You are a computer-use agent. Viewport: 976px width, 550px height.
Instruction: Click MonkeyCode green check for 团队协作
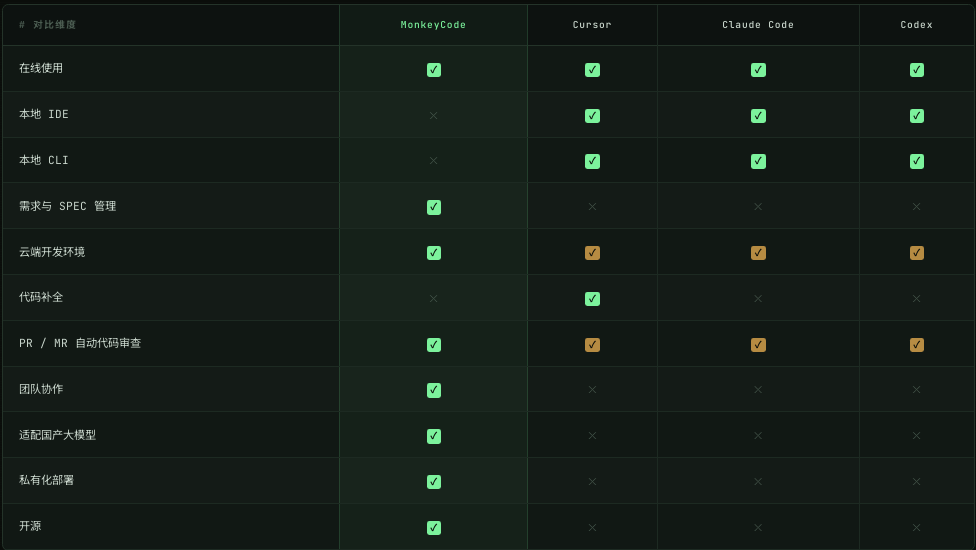click(x=434, y=390)
